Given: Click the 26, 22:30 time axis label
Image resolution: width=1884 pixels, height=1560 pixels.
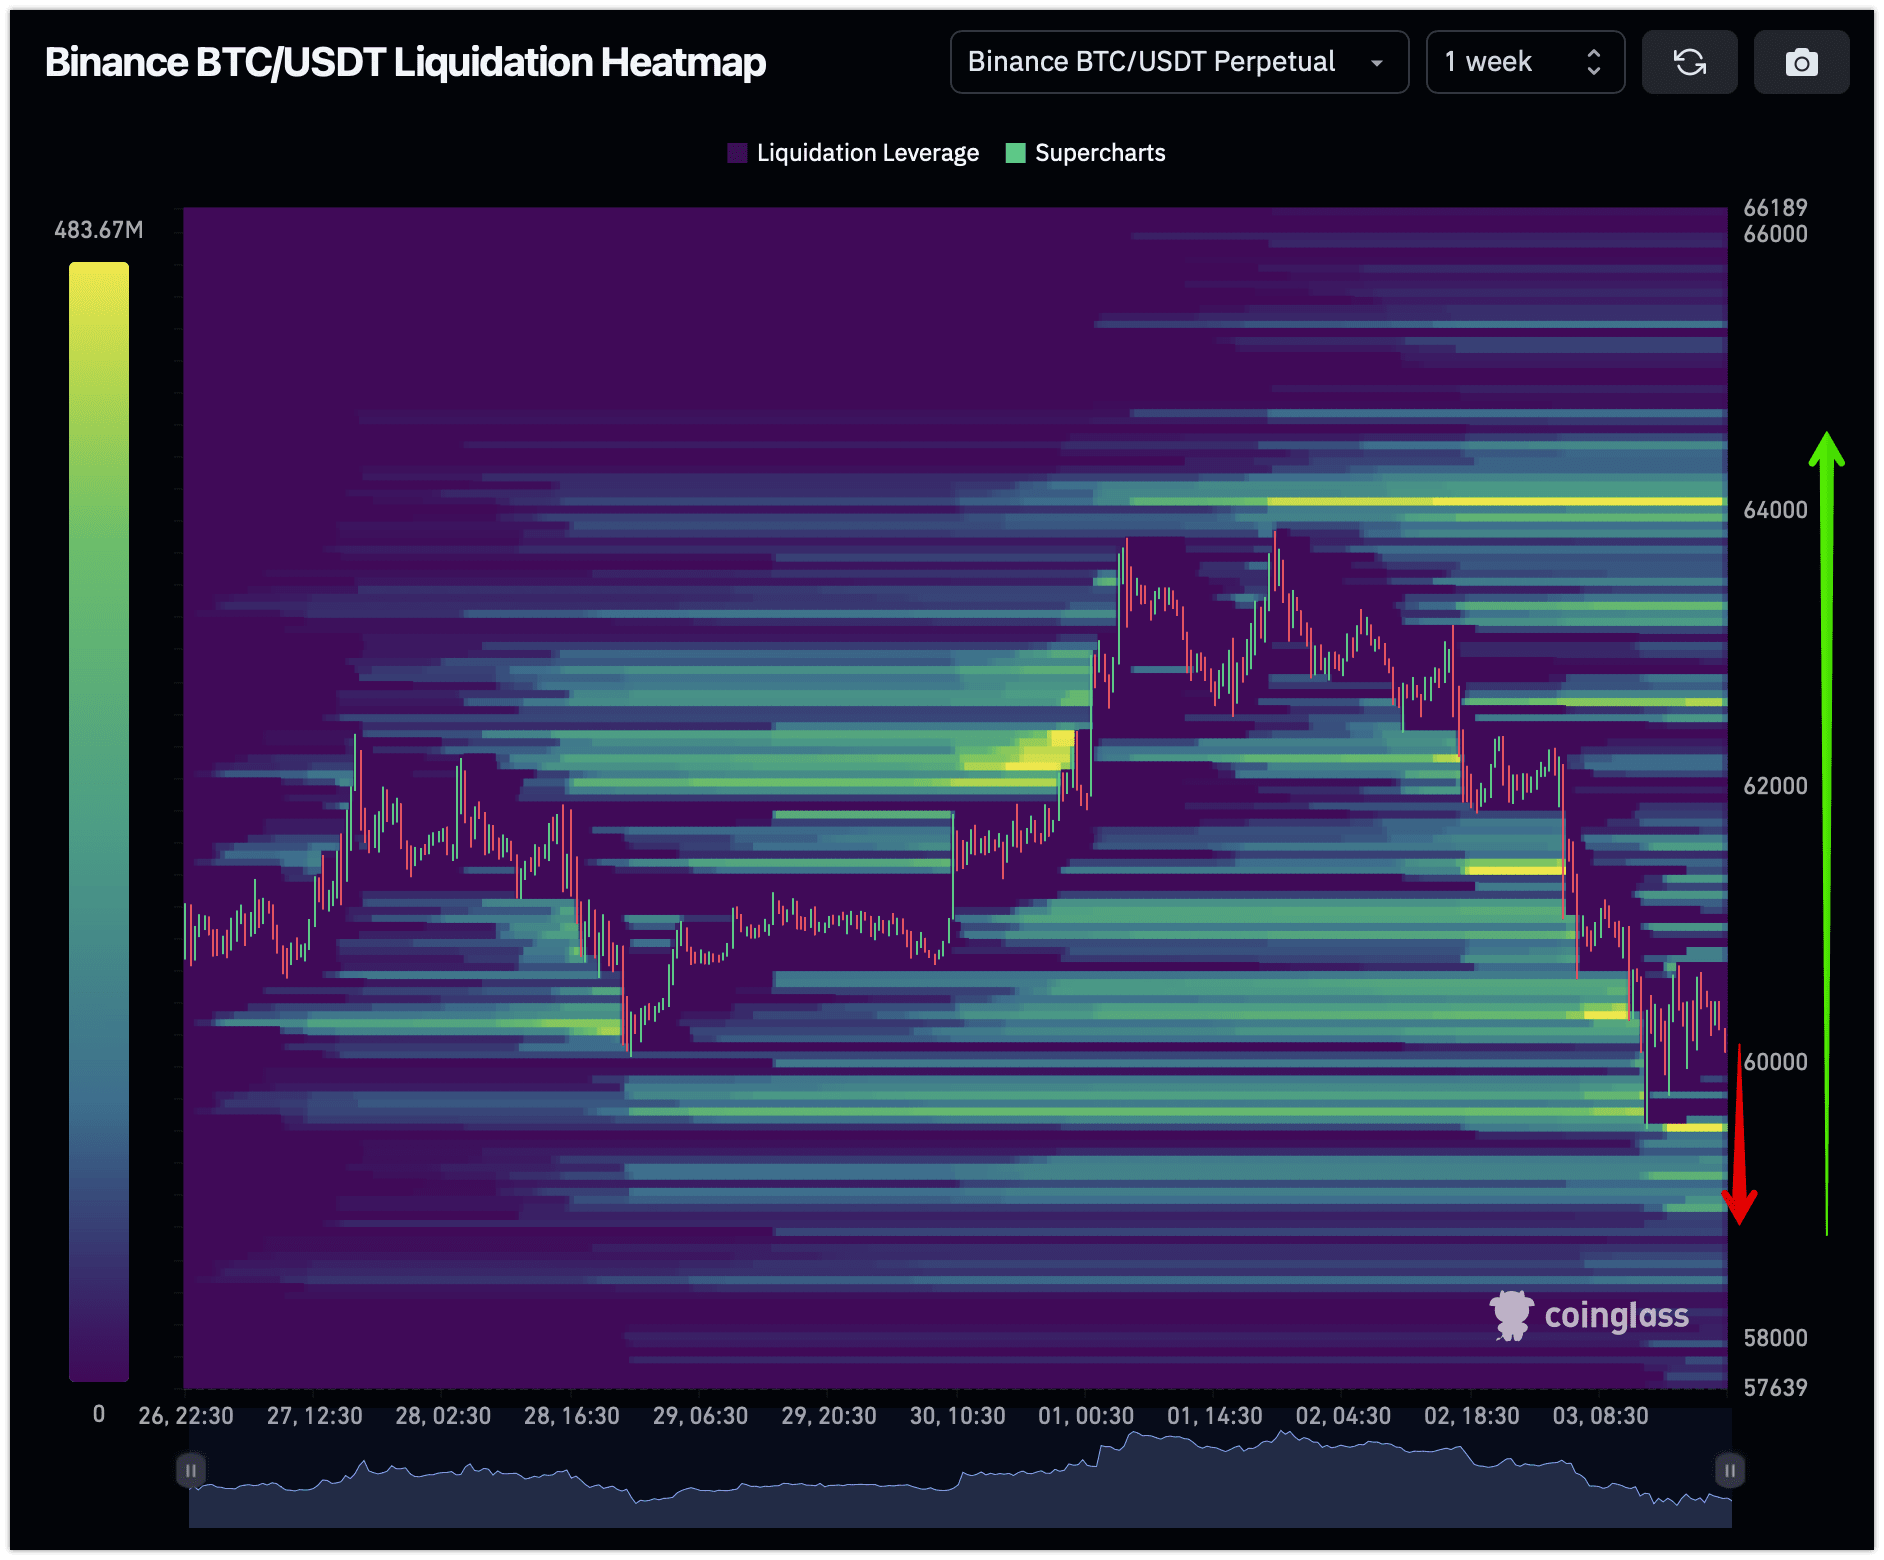Looking at the screenshot, I should tap(186, 1416).
